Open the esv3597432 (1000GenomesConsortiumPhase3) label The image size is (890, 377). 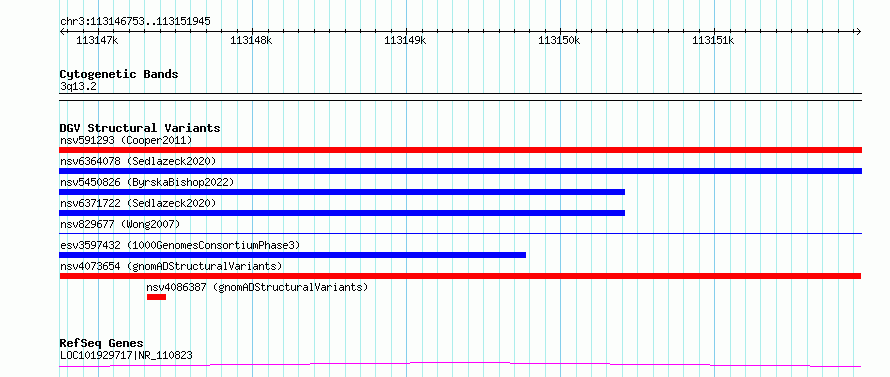coord(180,245)
